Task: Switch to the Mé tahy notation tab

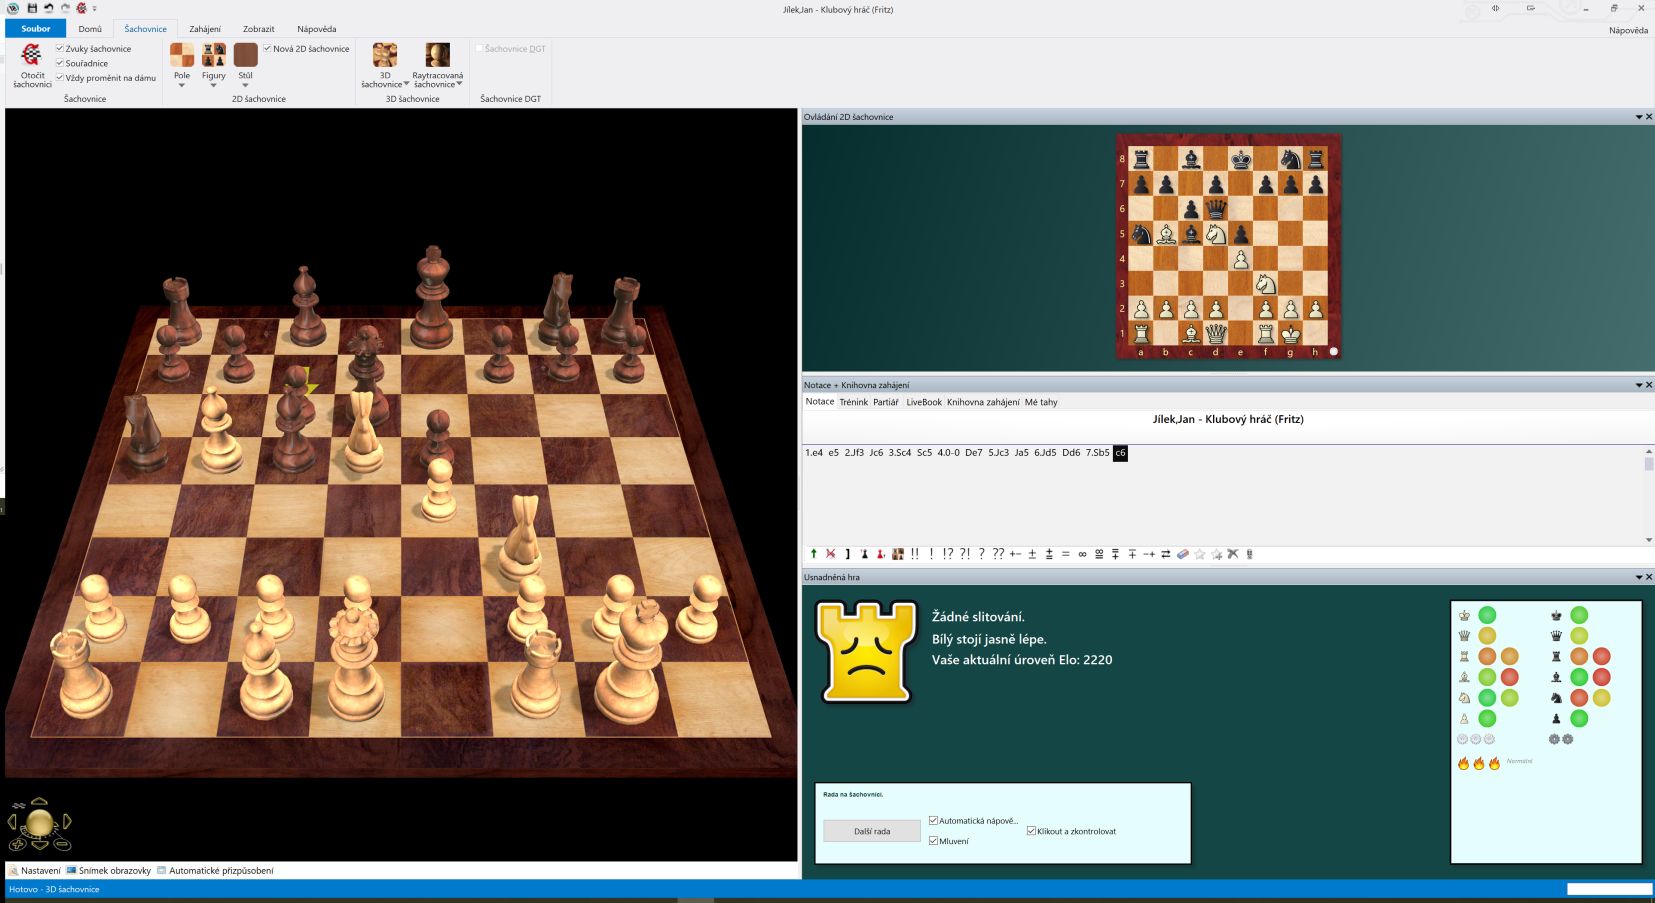Action: 1041,402
